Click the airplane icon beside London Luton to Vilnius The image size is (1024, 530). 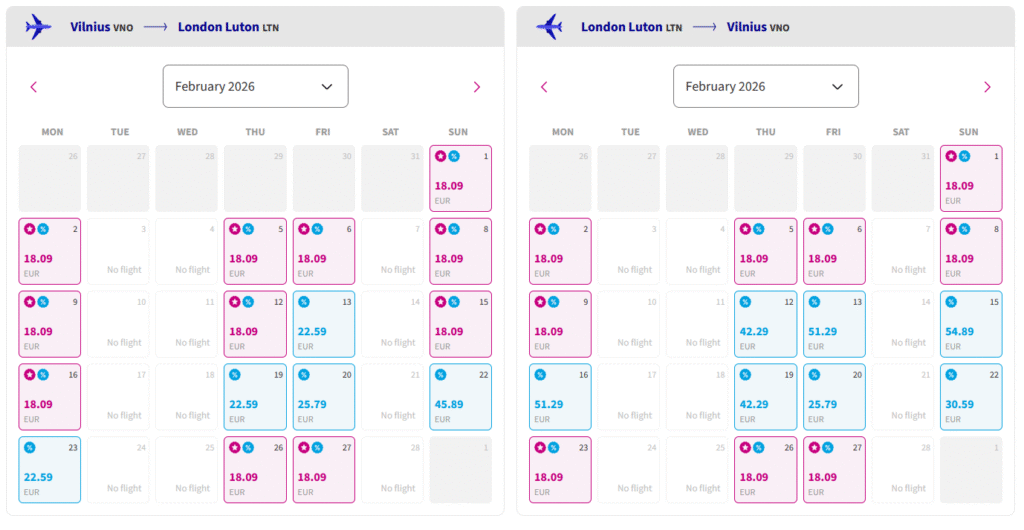(x=550, y=27)
